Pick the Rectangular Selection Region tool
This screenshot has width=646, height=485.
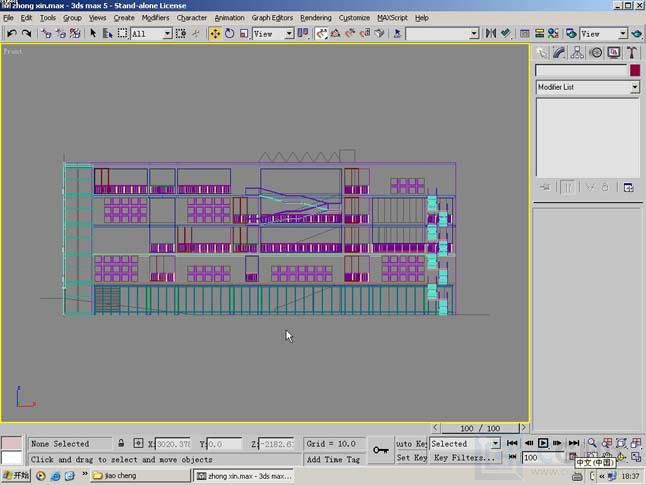(x=122, y=33)
